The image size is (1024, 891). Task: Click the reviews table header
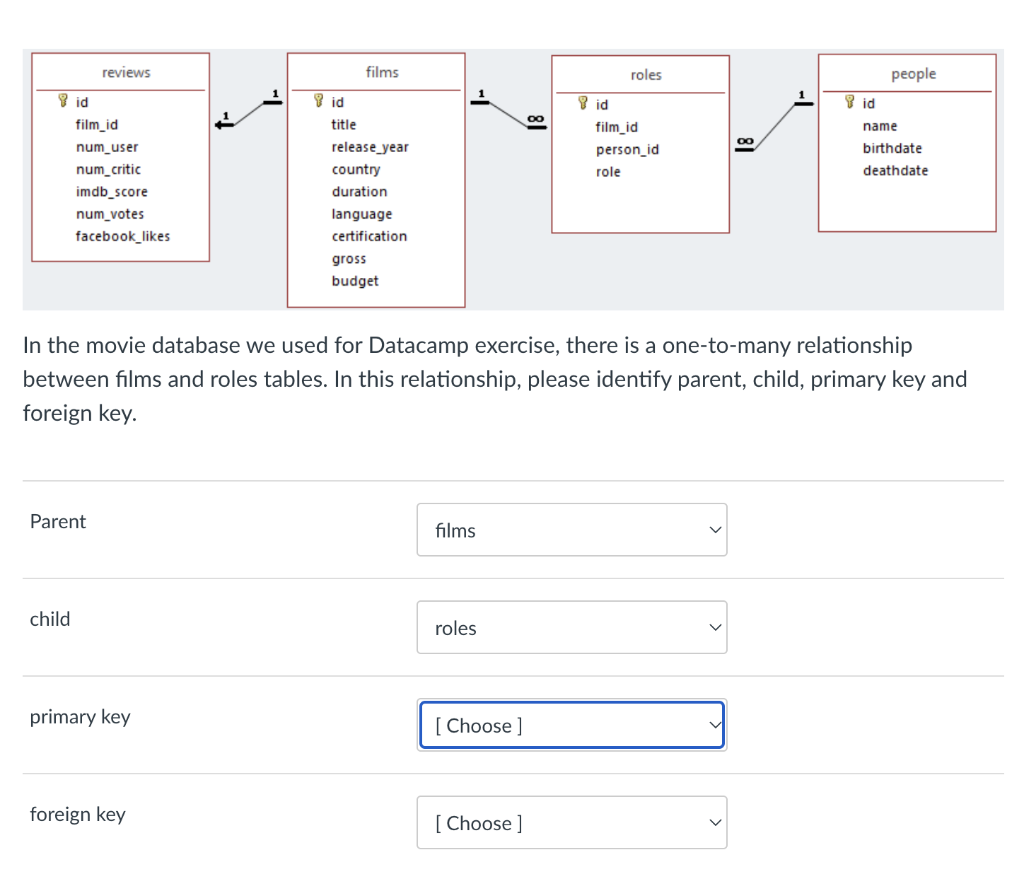[x=124, y=72]
